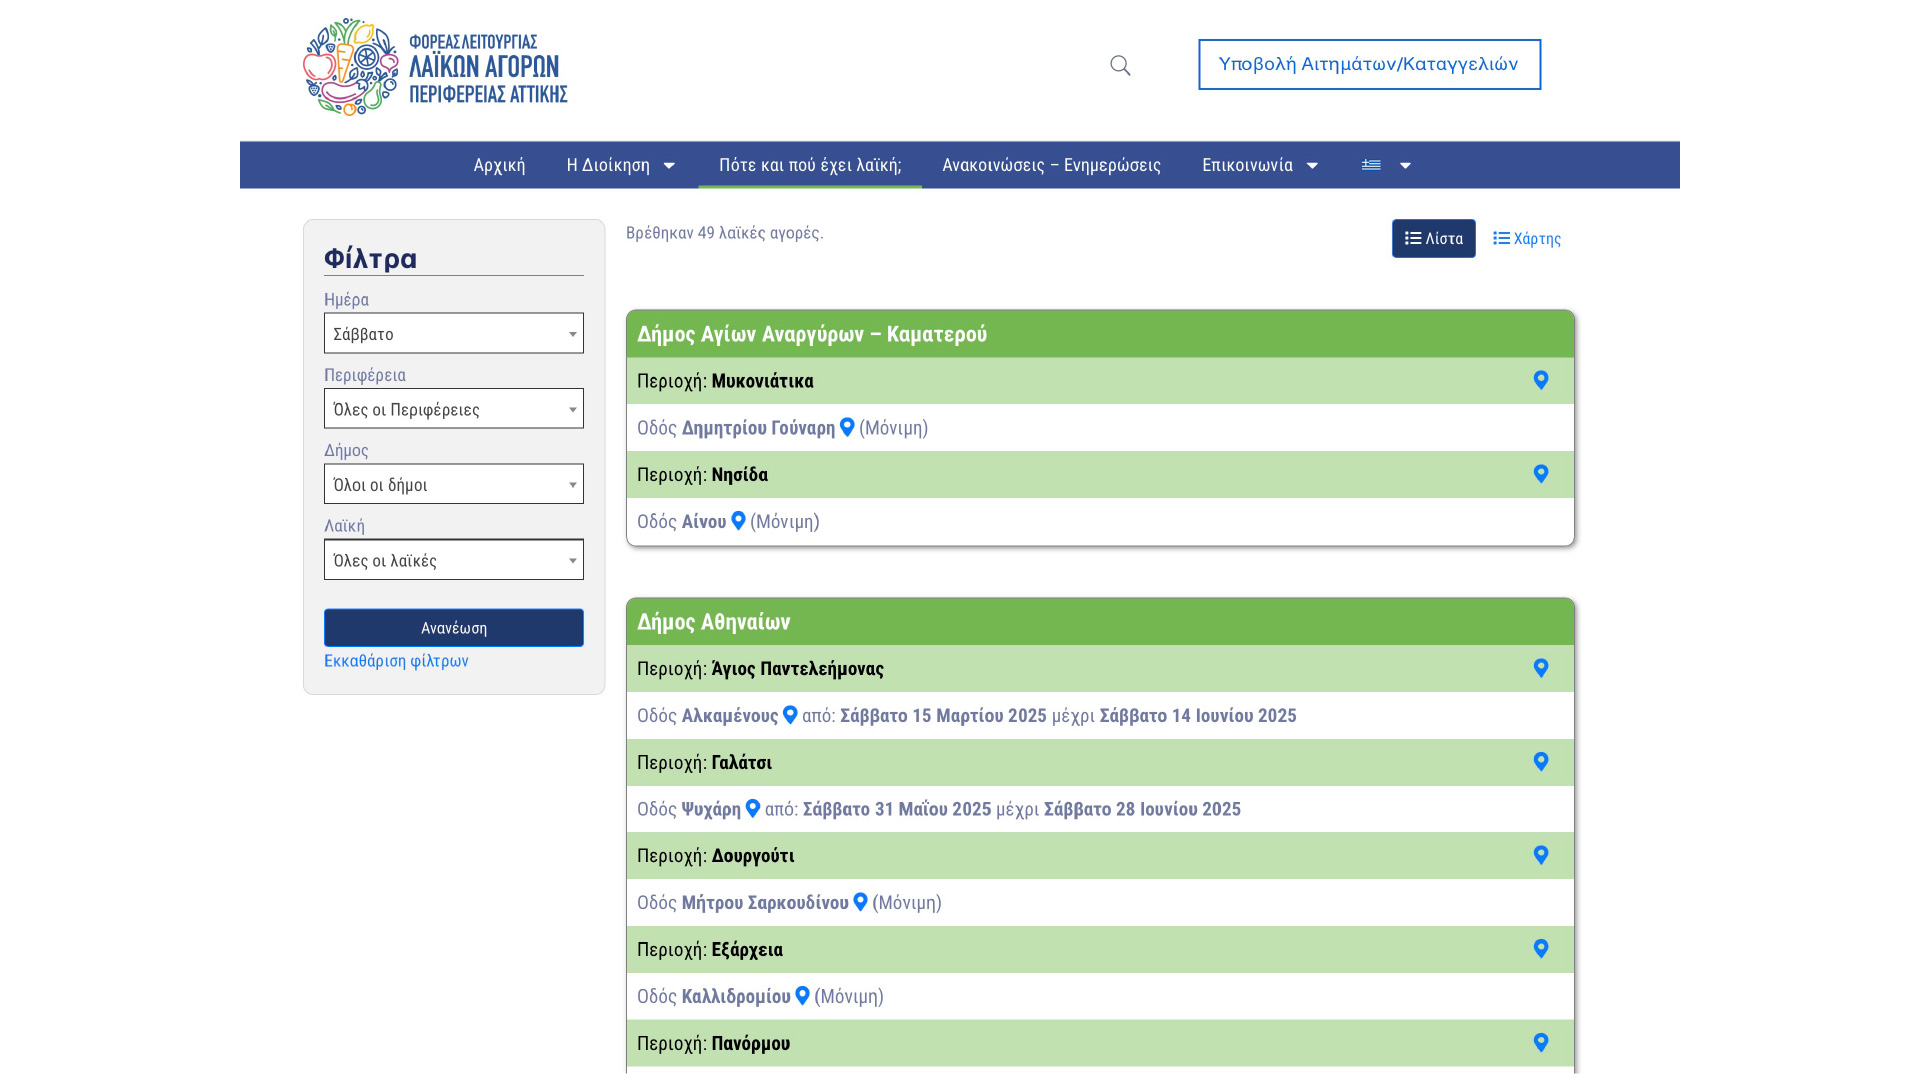This screenshot has height=1080, width=1920.
Task: Click the location pin for Νησίδα area
Action: coord(1540,474)
